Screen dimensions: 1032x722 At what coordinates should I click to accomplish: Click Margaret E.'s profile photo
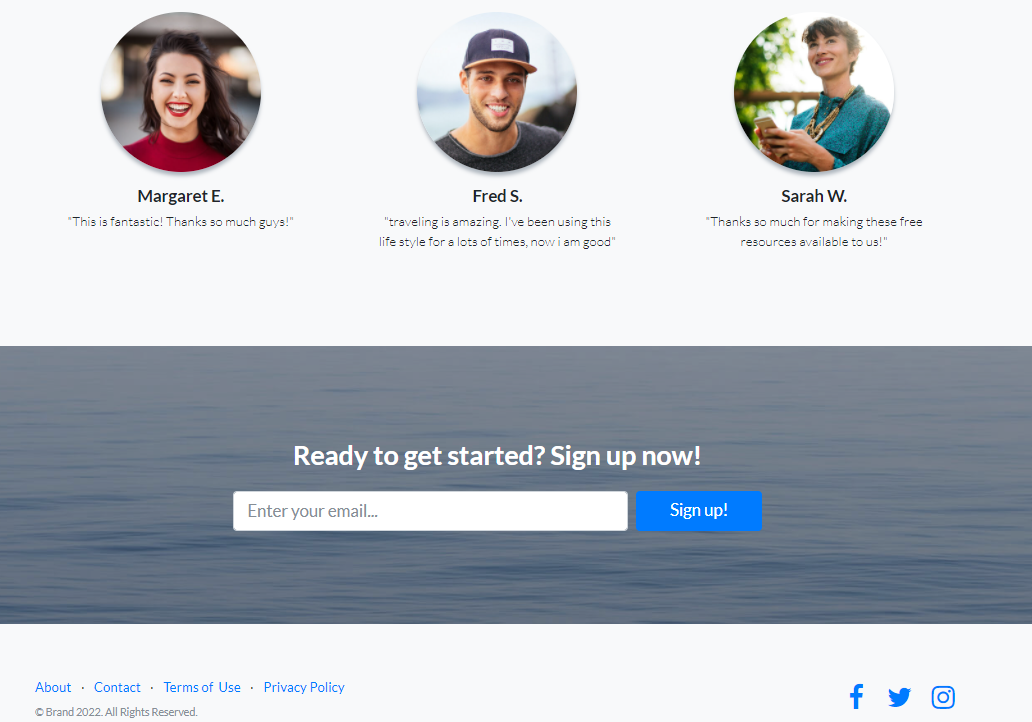point(181,92)
